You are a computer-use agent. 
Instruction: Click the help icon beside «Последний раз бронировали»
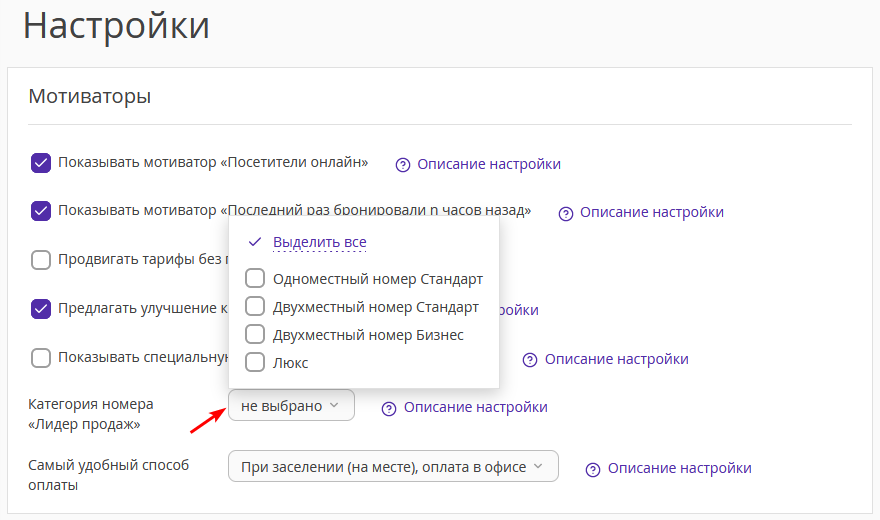566,214
